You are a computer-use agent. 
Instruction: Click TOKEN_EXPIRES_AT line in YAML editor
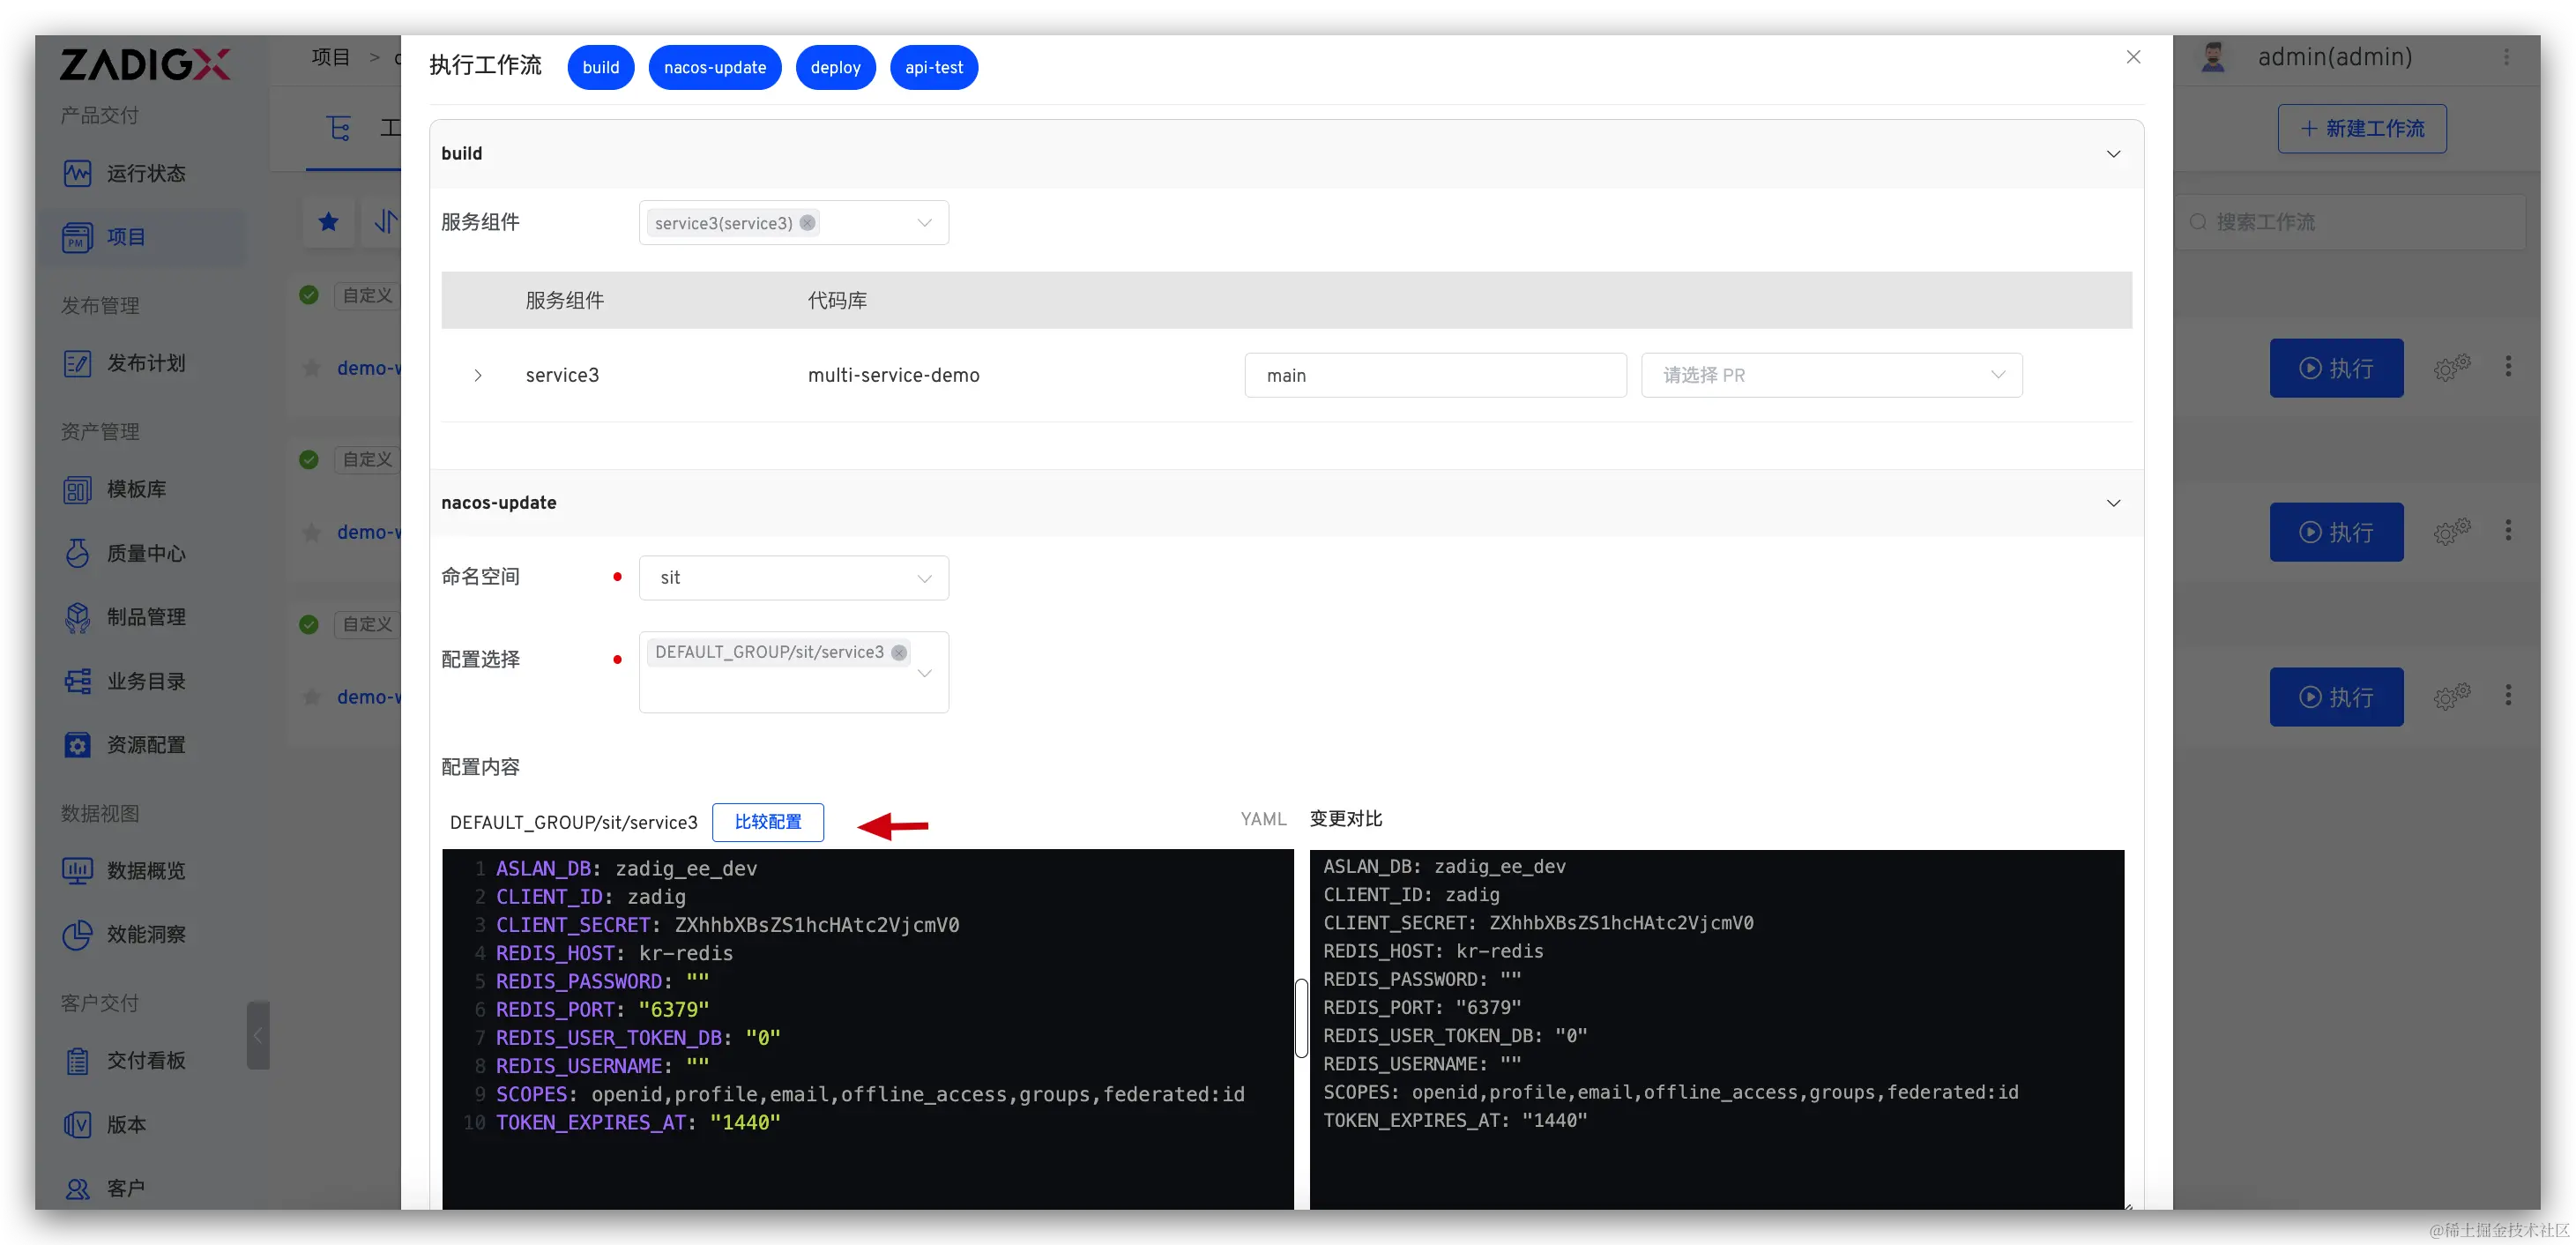coord(638,1122)
